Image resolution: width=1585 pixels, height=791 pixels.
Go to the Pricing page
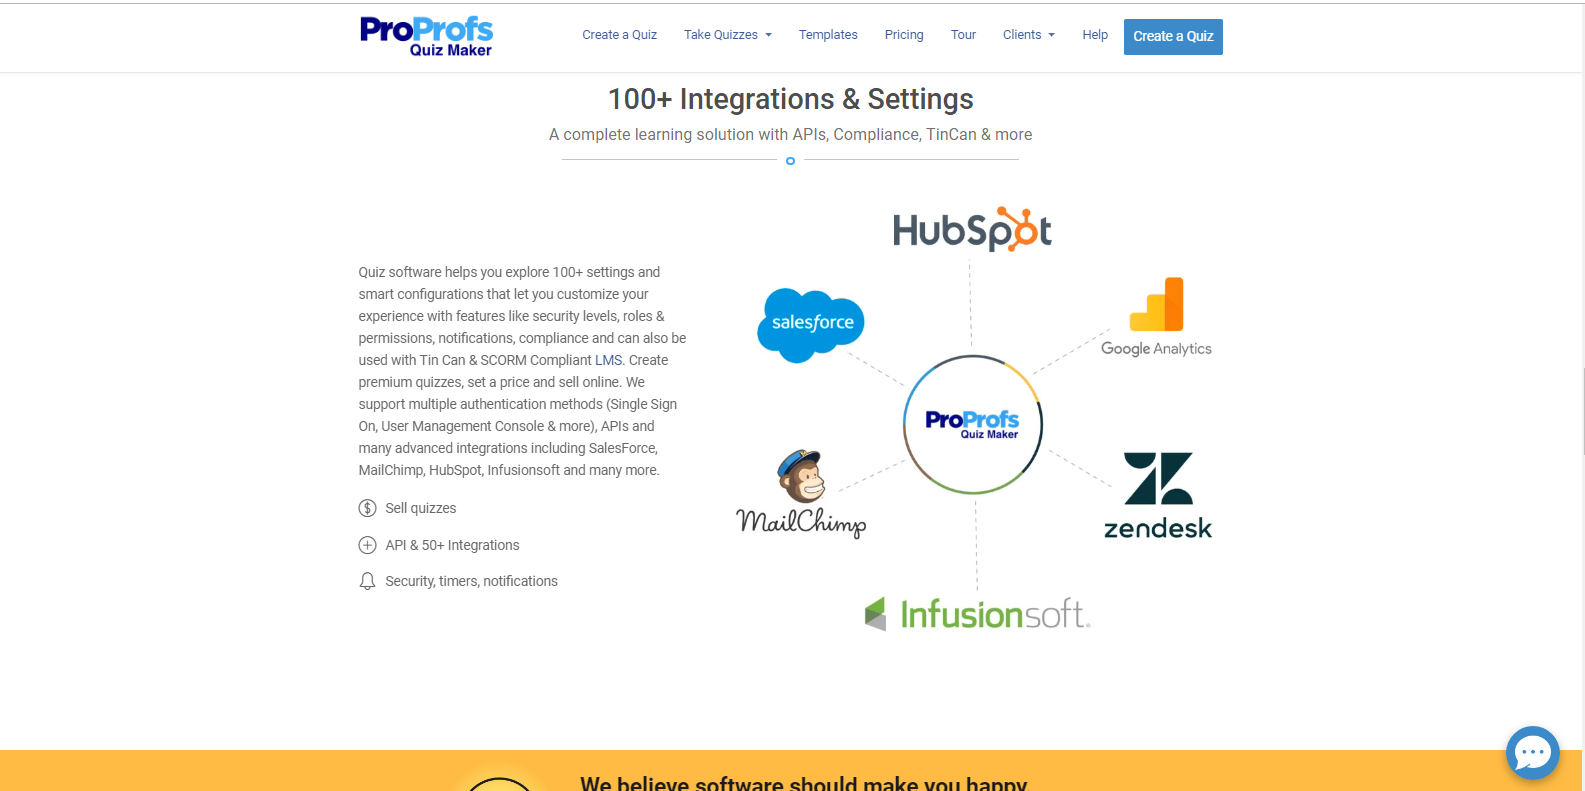point(904,35)
